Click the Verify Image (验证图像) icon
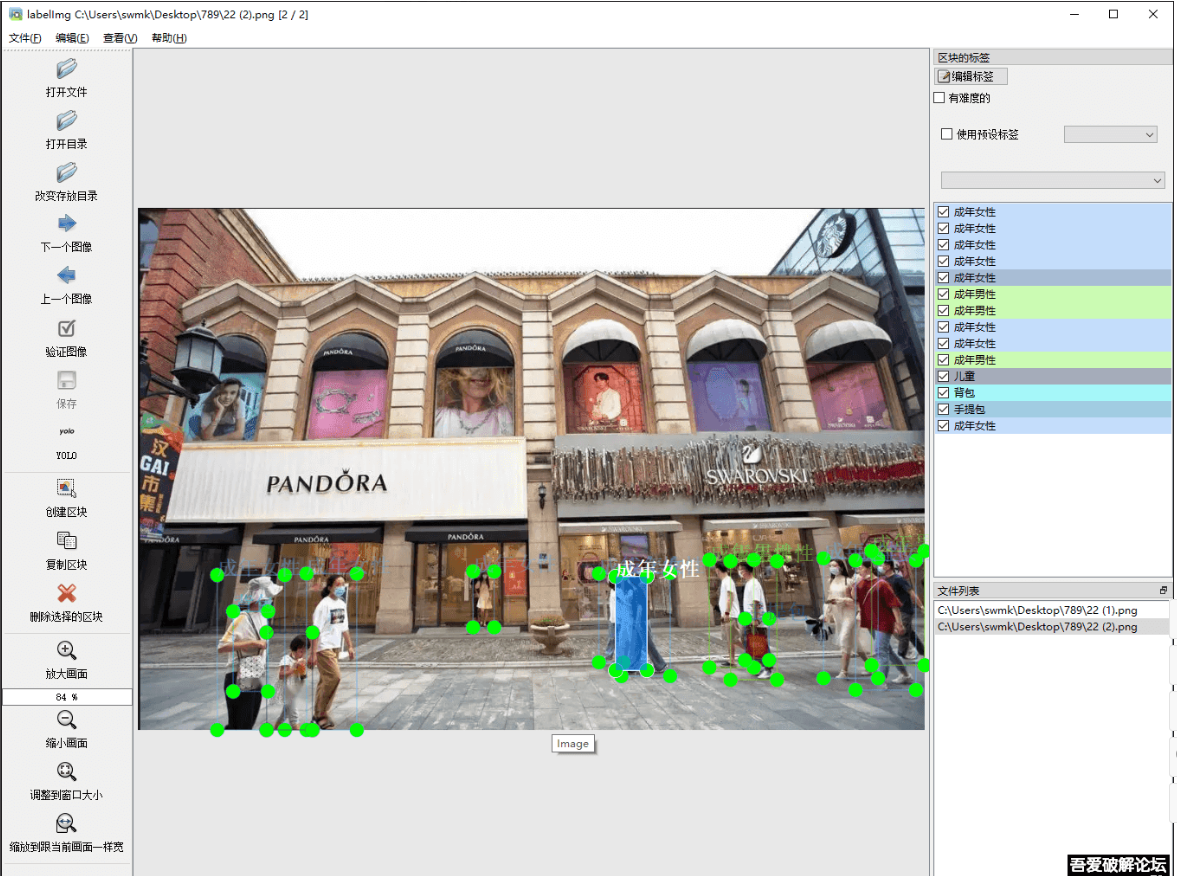The height and width of the screenshot is (876, 1177). (x=66, y=328)
